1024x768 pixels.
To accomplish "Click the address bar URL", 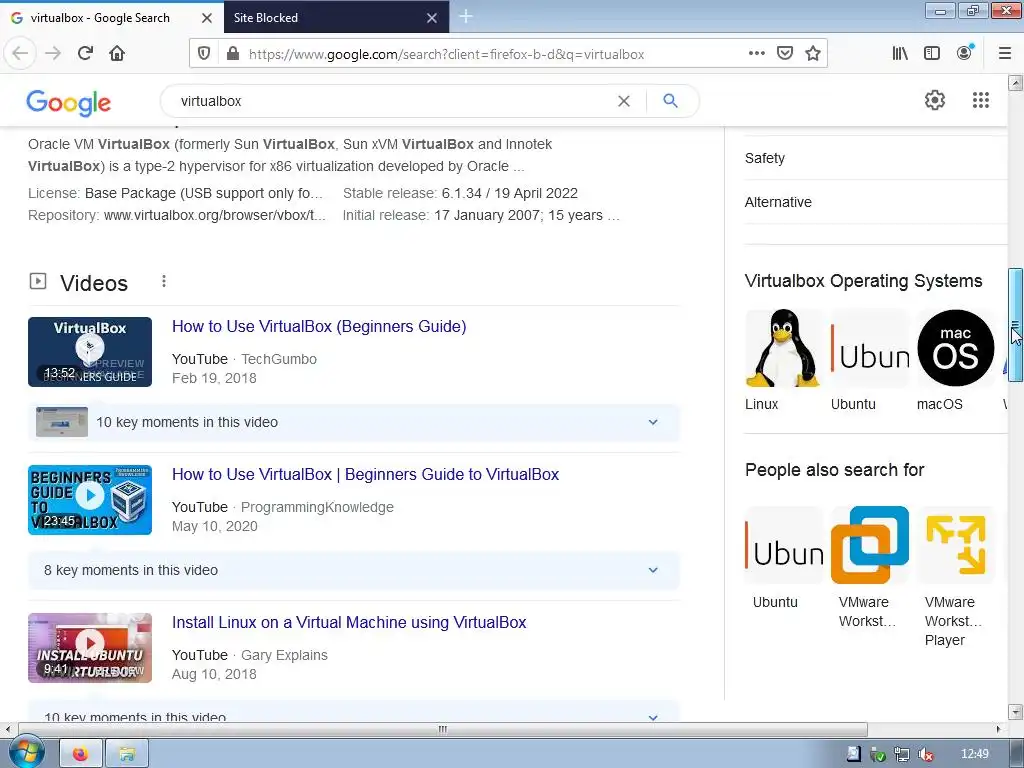I will pyautogui.click(x=447, y=54).
